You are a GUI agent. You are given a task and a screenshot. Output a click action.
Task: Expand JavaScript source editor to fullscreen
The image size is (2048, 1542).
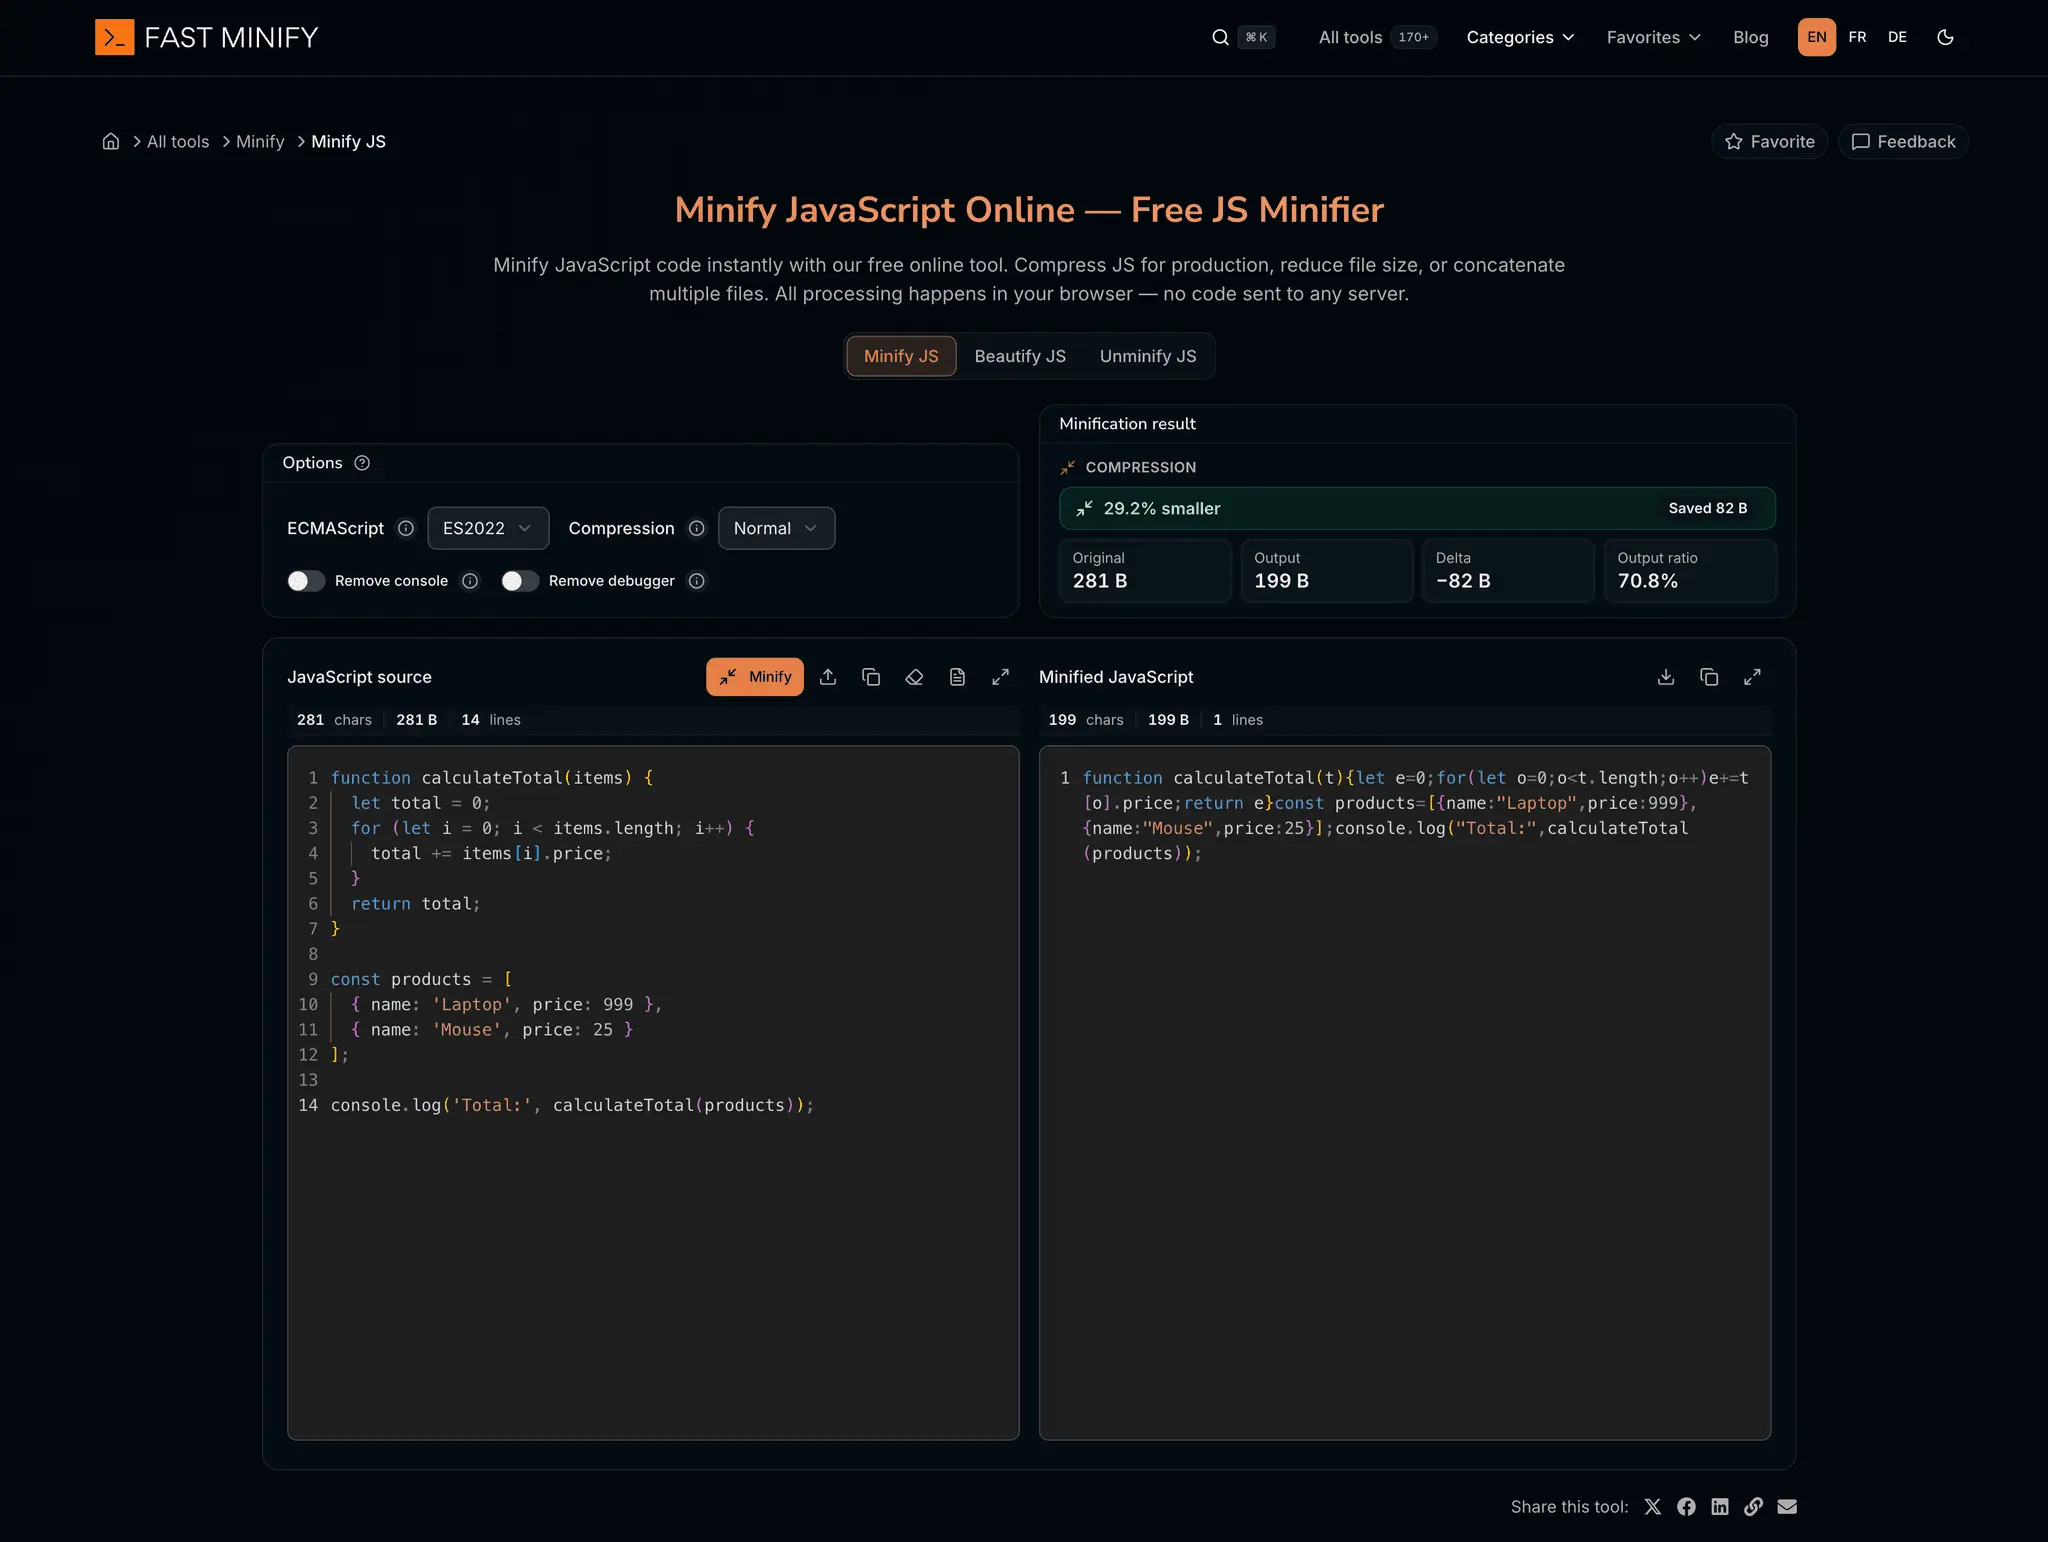(1000, 677)
